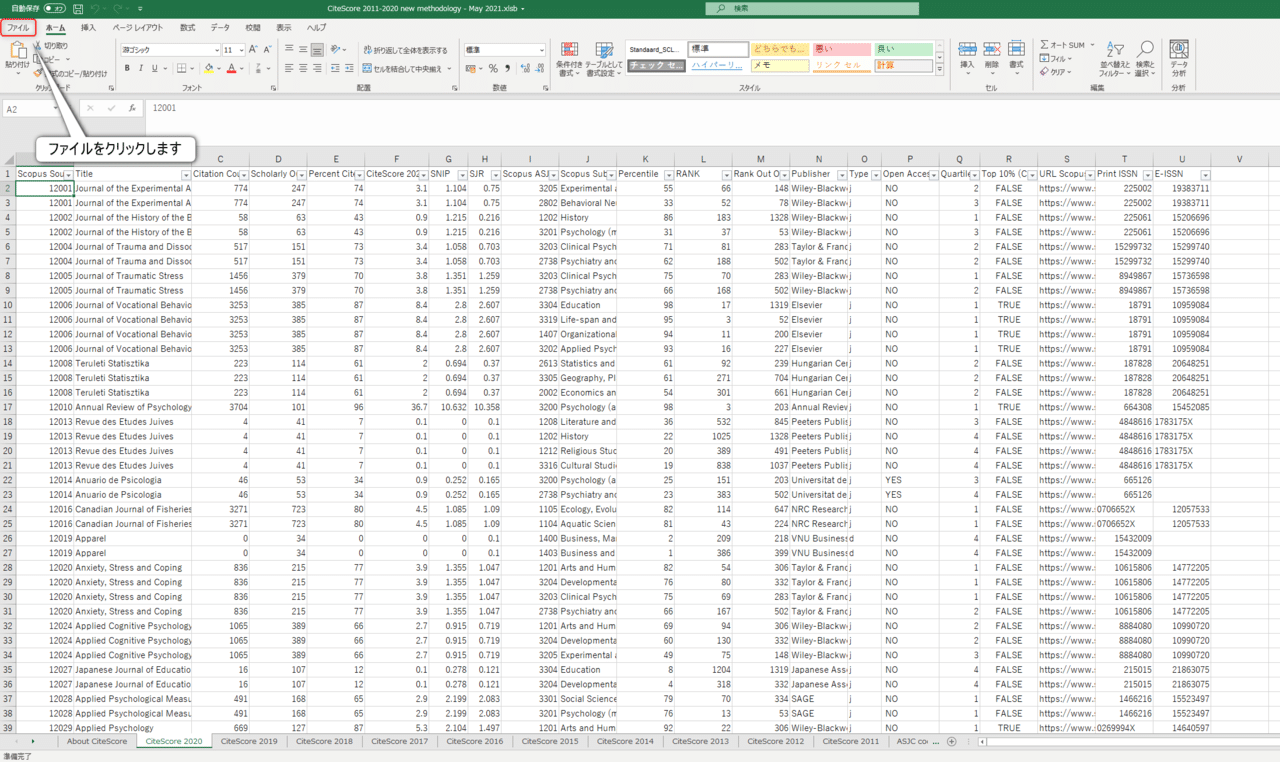The width and height of the screenshot is (1280, 762).
Task: Decrease font size with smaller A icon
Action: point(267,49)
